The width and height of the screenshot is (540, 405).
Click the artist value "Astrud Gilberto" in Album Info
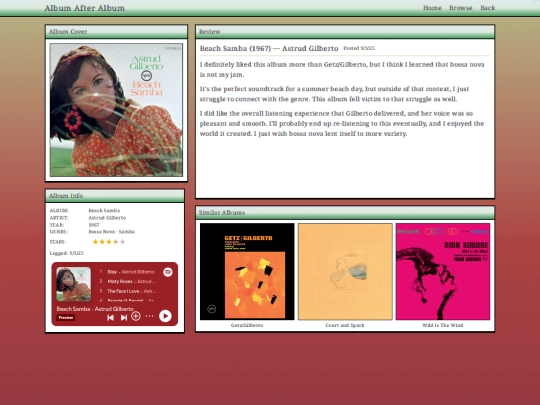click(107, 218)
